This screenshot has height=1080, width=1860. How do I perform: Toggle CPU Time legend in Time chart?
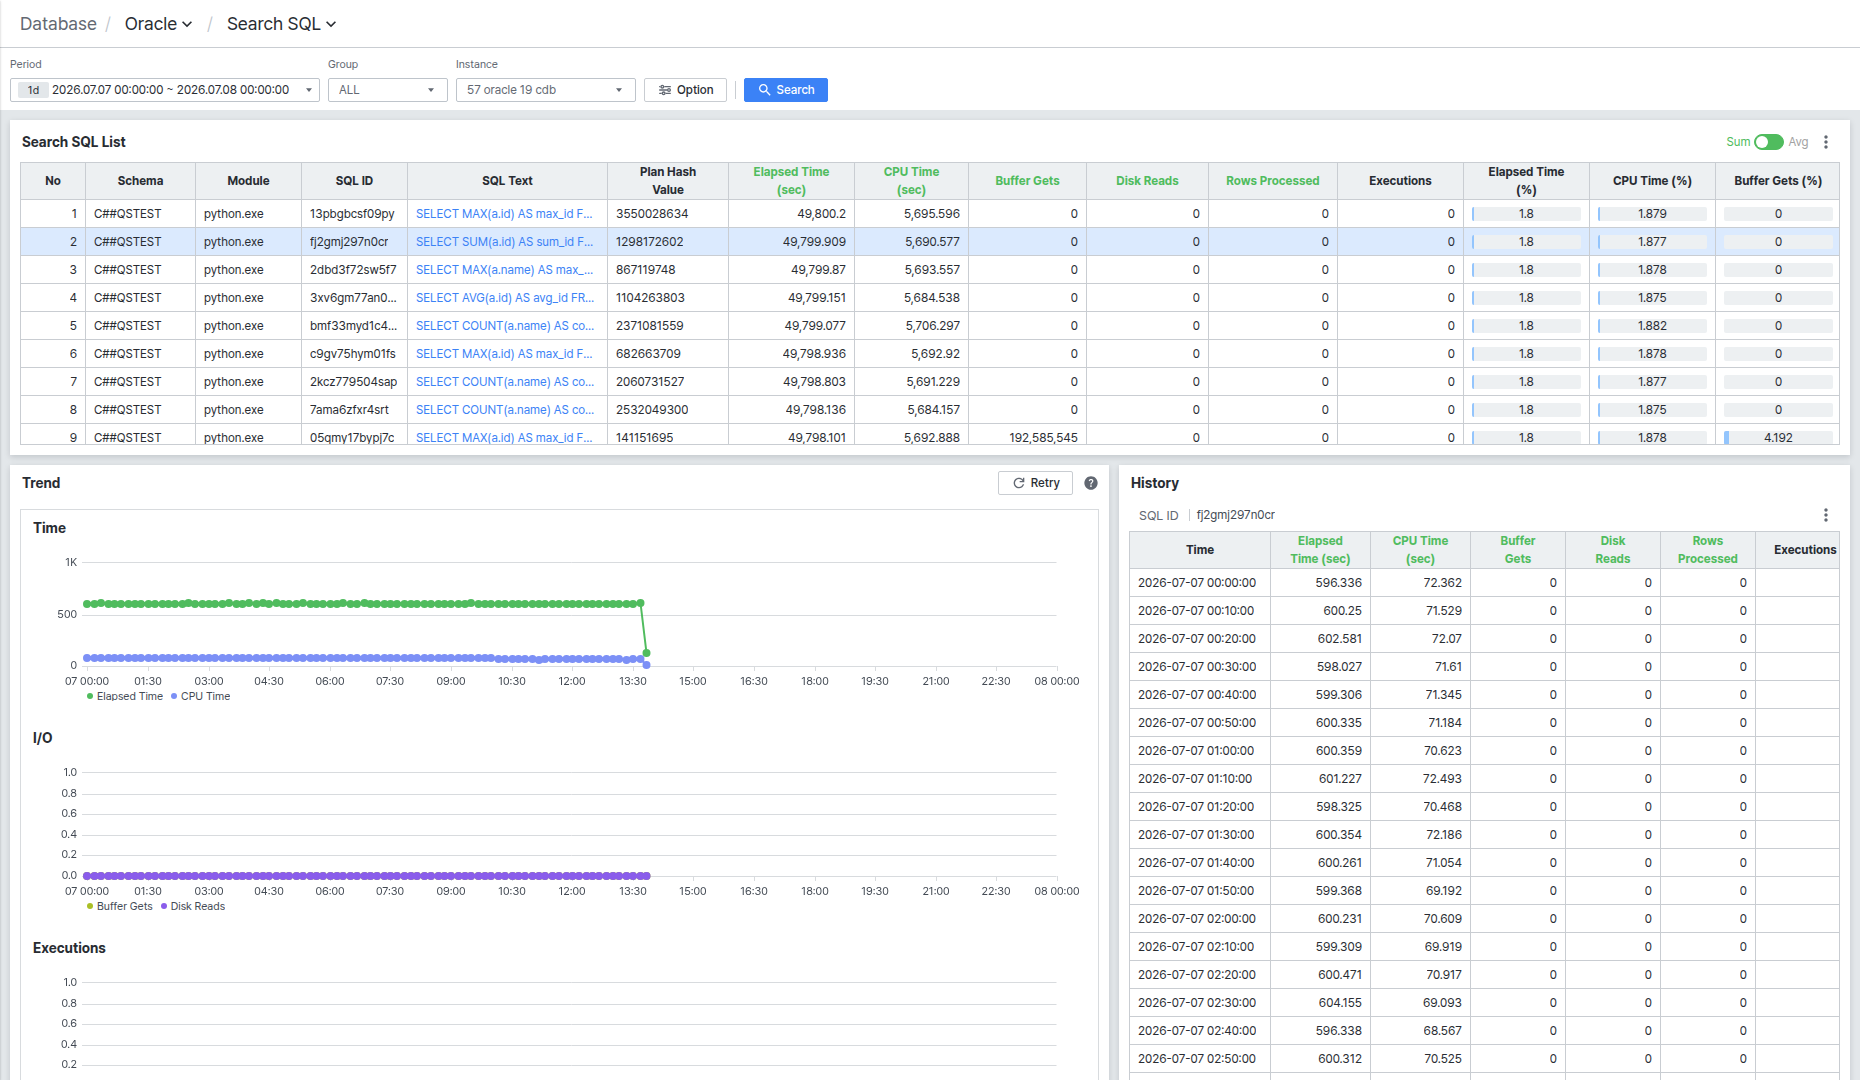201,697
